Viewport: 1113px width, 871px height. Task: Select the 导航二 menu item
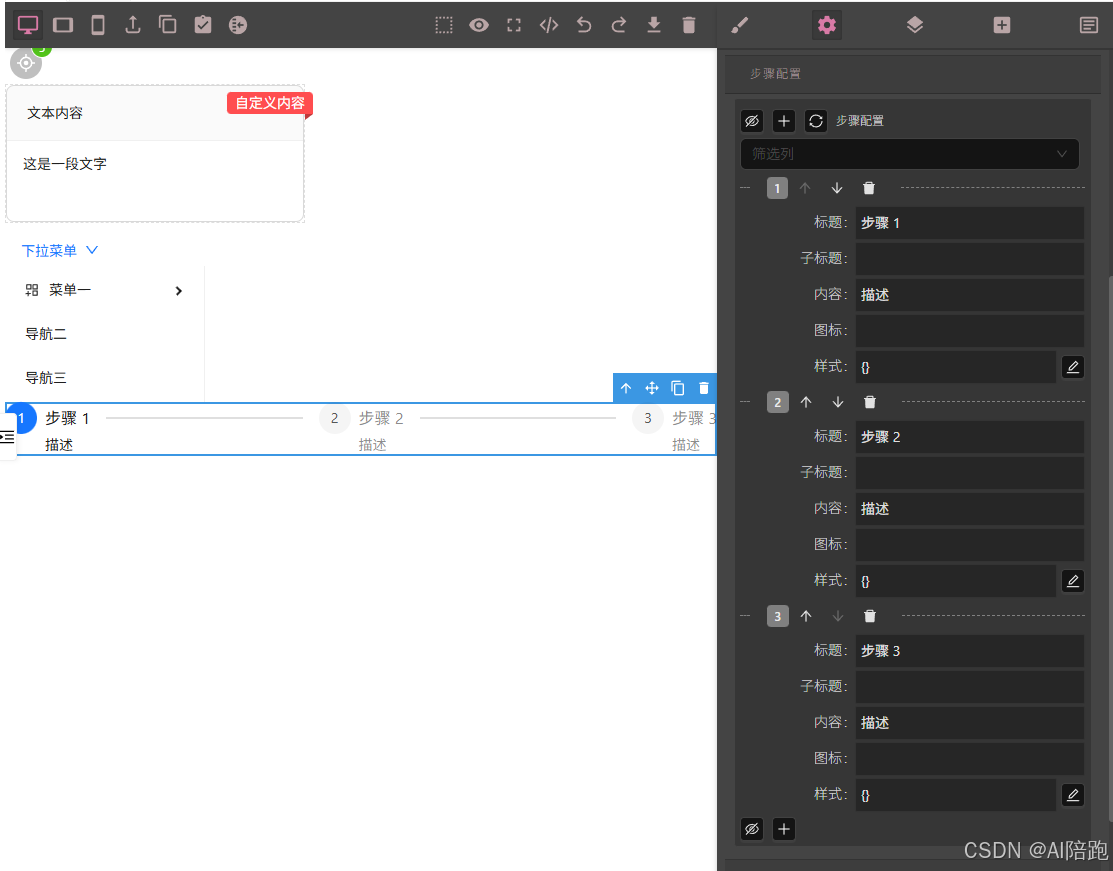(x=46, y=334)
